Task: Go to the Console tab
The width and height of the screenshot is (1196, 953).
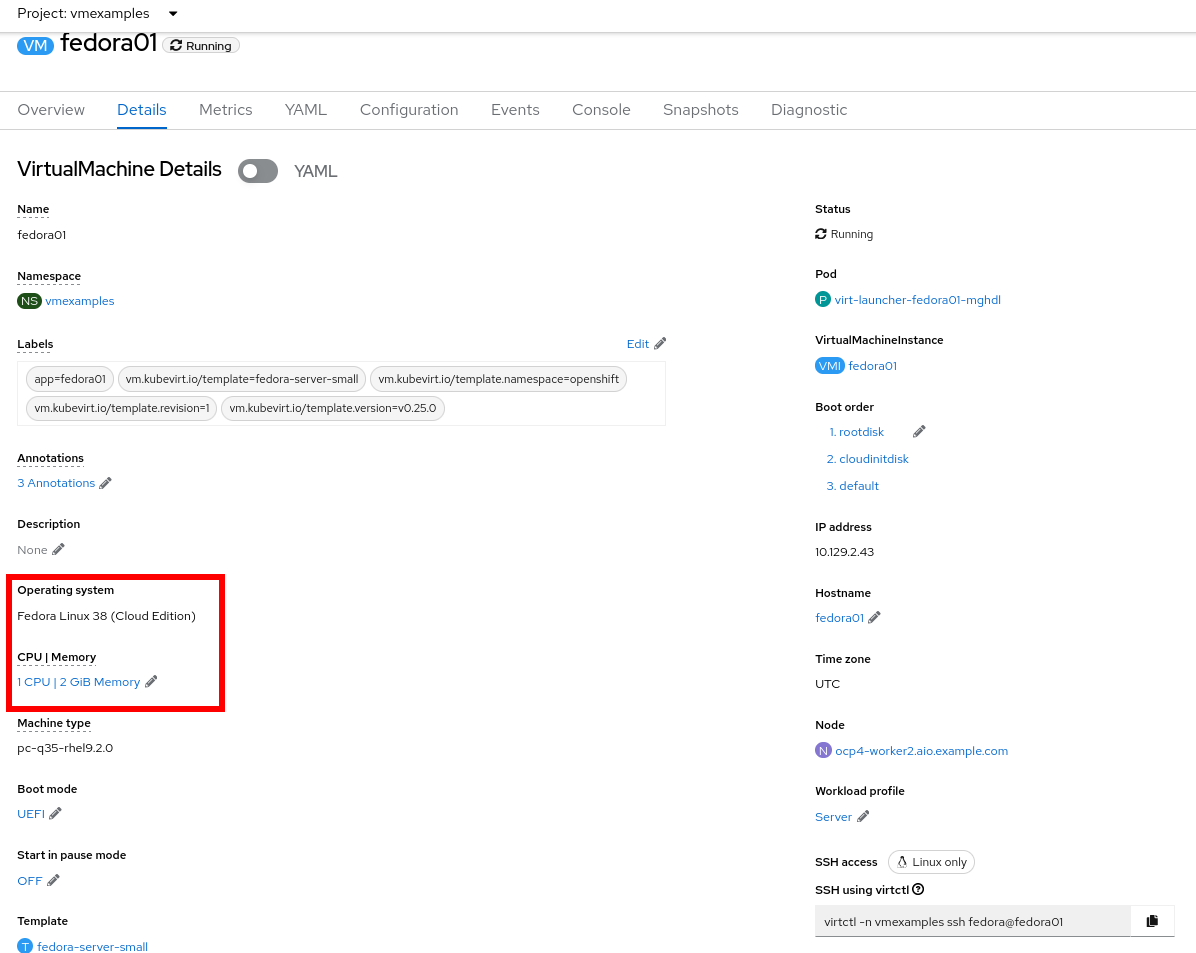Action: 601,110
